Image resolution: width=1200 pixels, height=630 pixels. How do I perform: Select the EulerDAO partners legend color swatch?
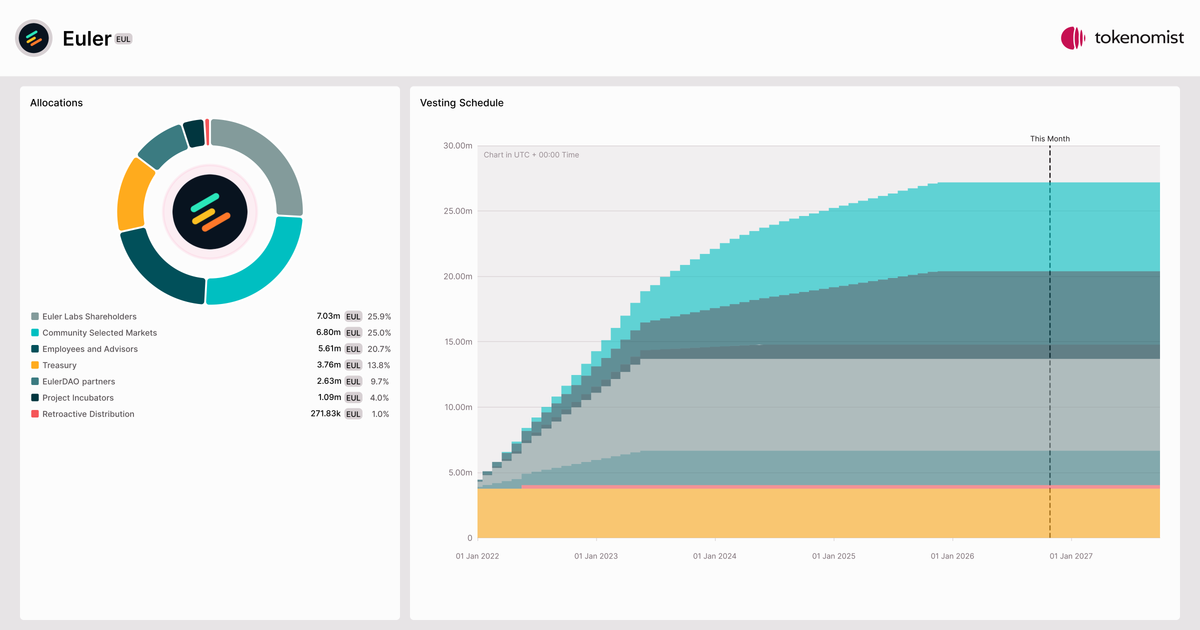pos(35,382)
